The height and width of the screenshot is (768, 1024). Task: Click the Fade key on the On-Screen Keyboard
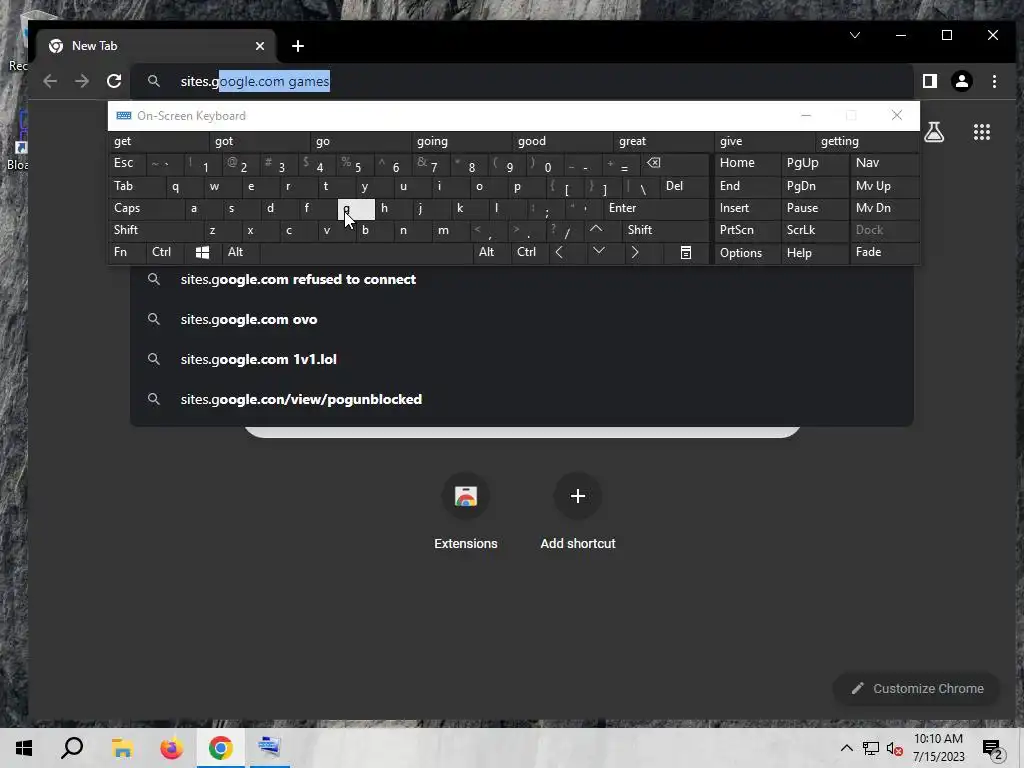click(x=884, y=252)
